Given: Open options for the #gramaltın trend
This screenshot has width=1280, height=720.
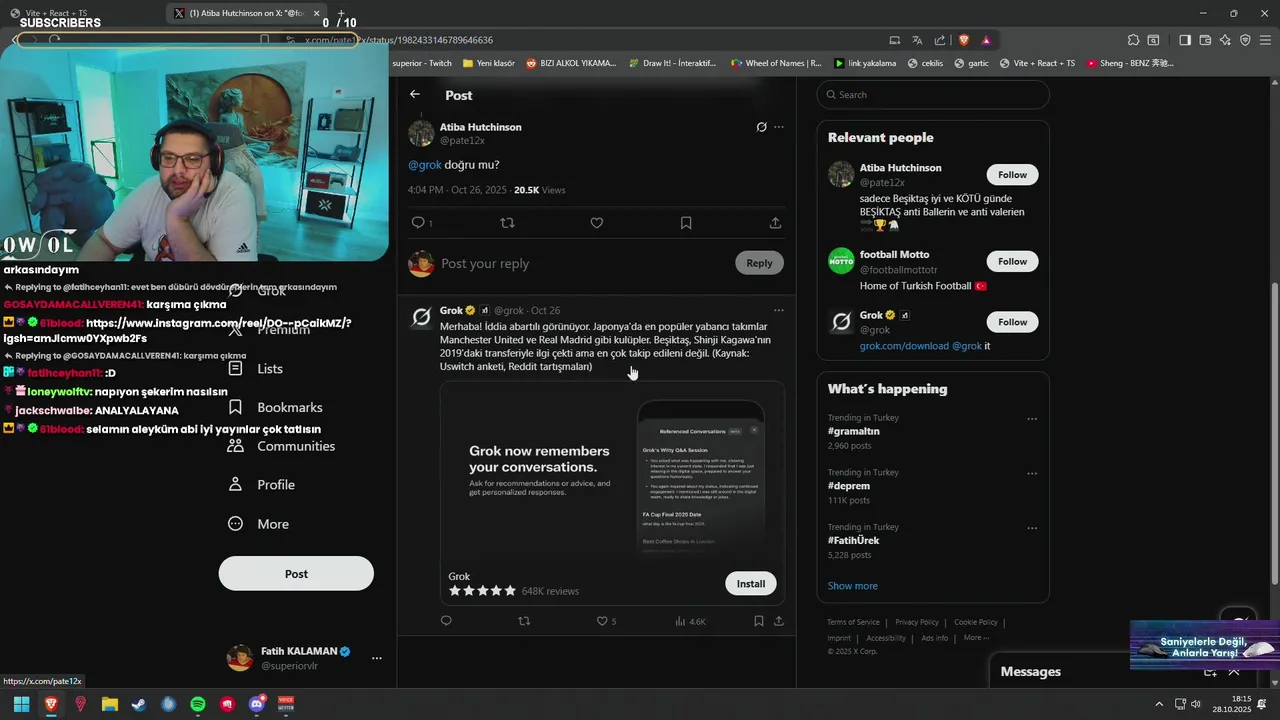Looking at the screenshot, I should (1032, 419).
